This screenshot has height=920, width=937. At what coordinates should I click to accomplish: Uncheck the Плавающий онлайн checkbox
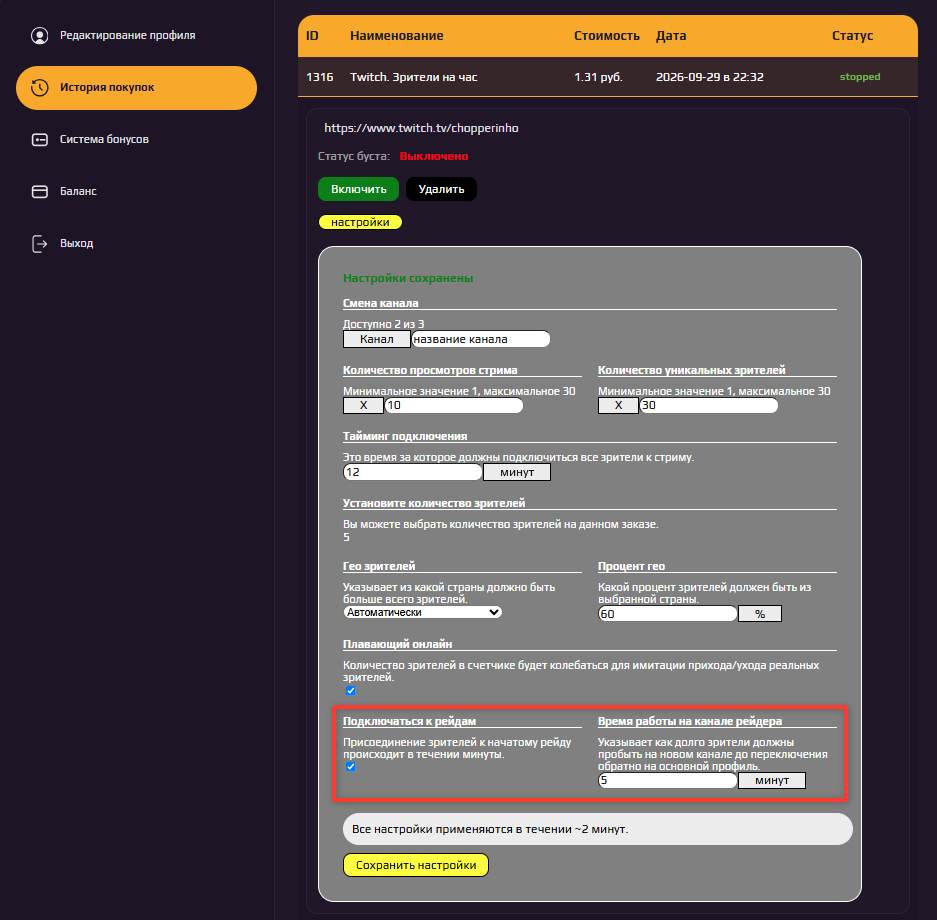click(x=351, y=691)
